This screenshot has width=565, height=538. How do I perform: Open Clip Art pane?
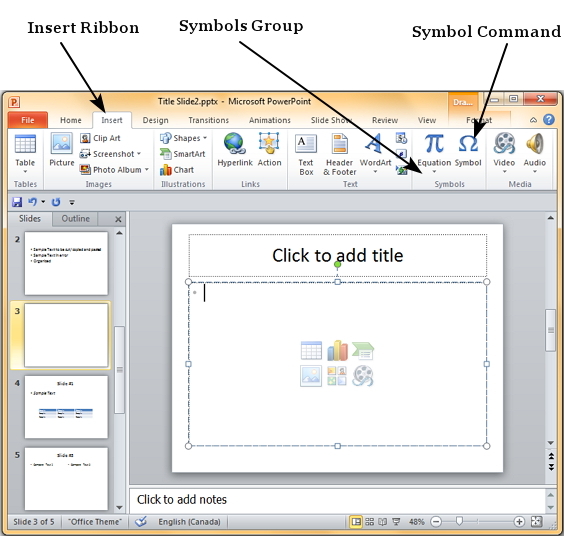[100, 138]
